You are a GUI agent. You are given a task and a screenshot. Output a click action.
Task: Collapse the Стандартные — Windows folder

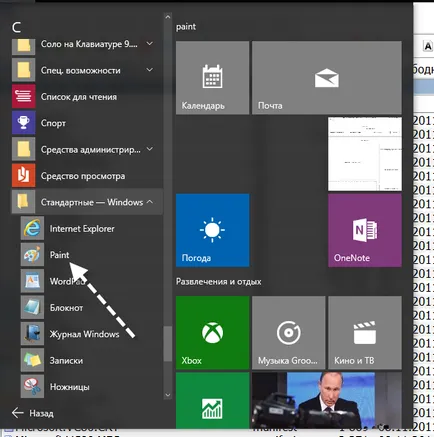(87, 202)
